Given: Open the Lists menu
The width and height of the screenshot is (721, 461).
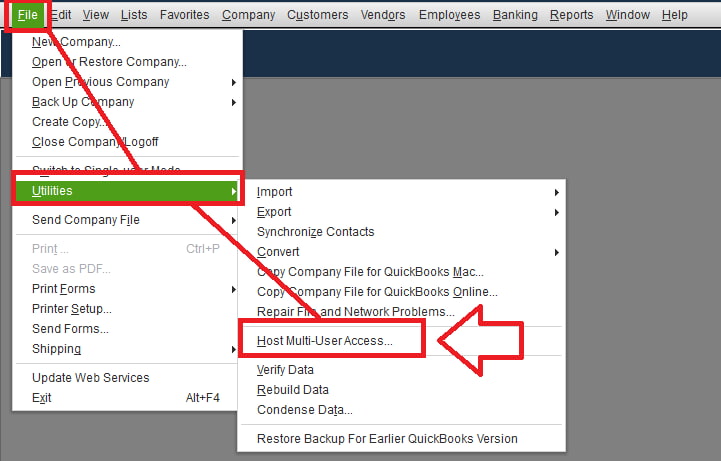Looking at the screenshot, I should pos(134,15).
